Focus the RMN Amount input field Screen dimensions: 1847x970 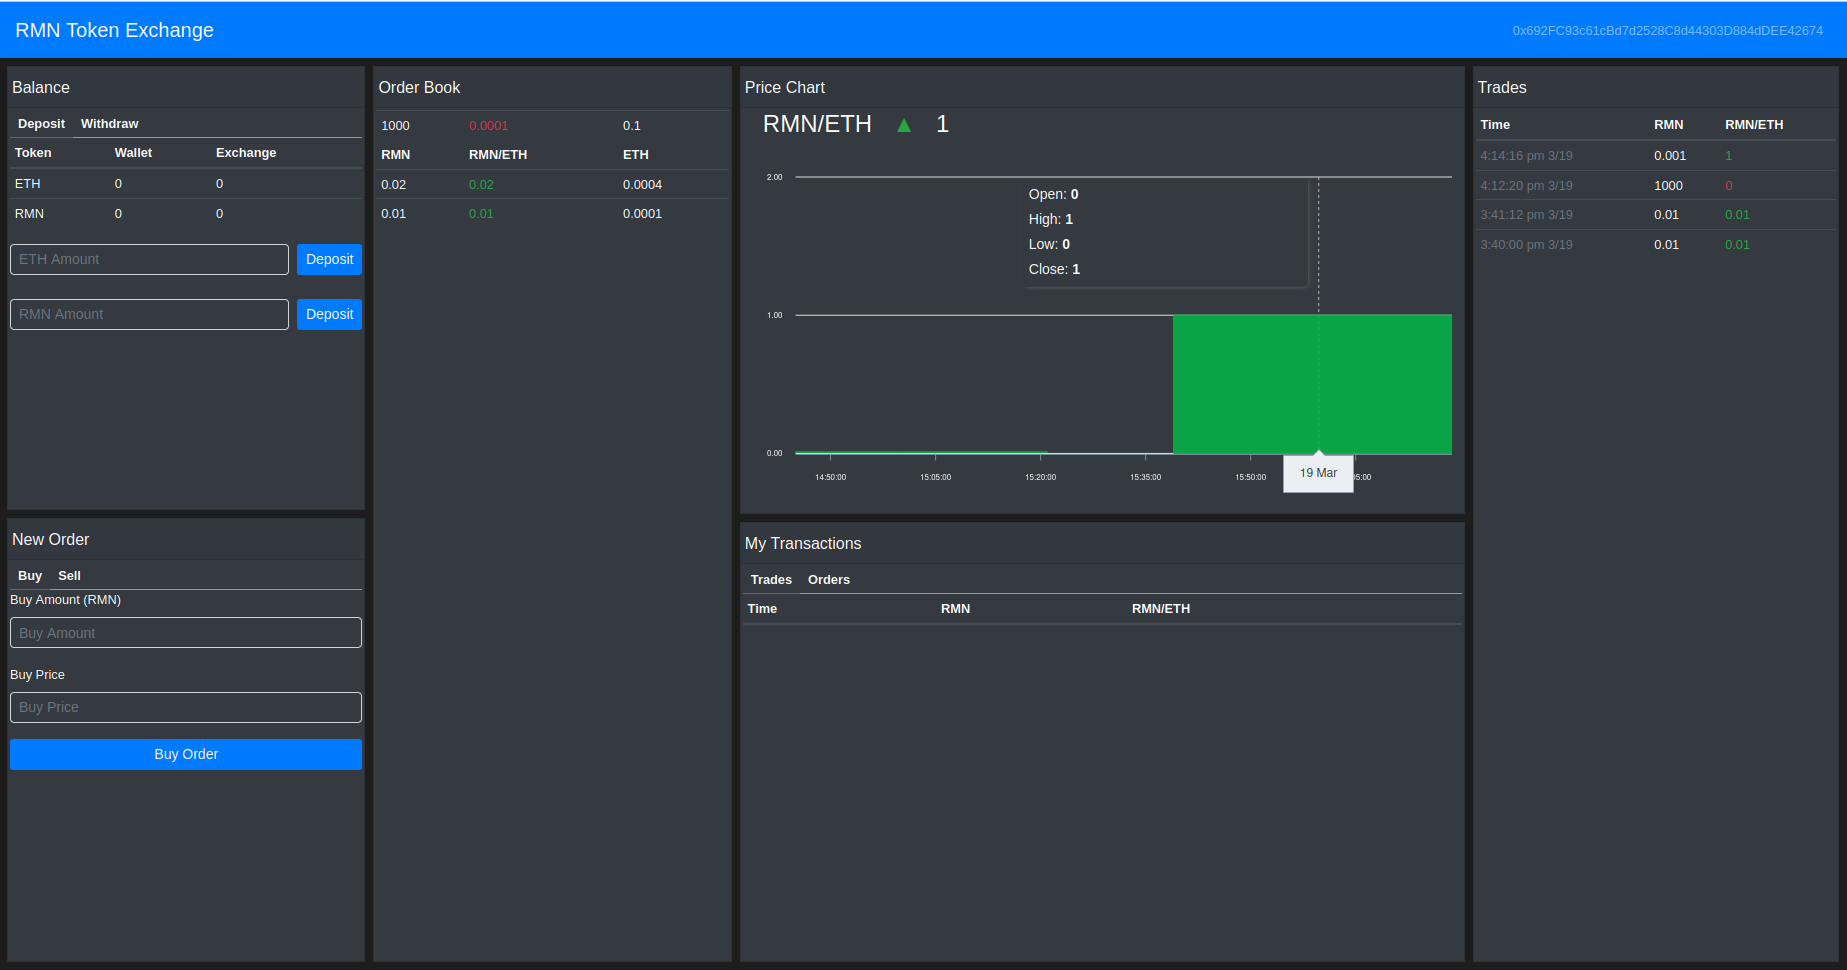point(149,314)
